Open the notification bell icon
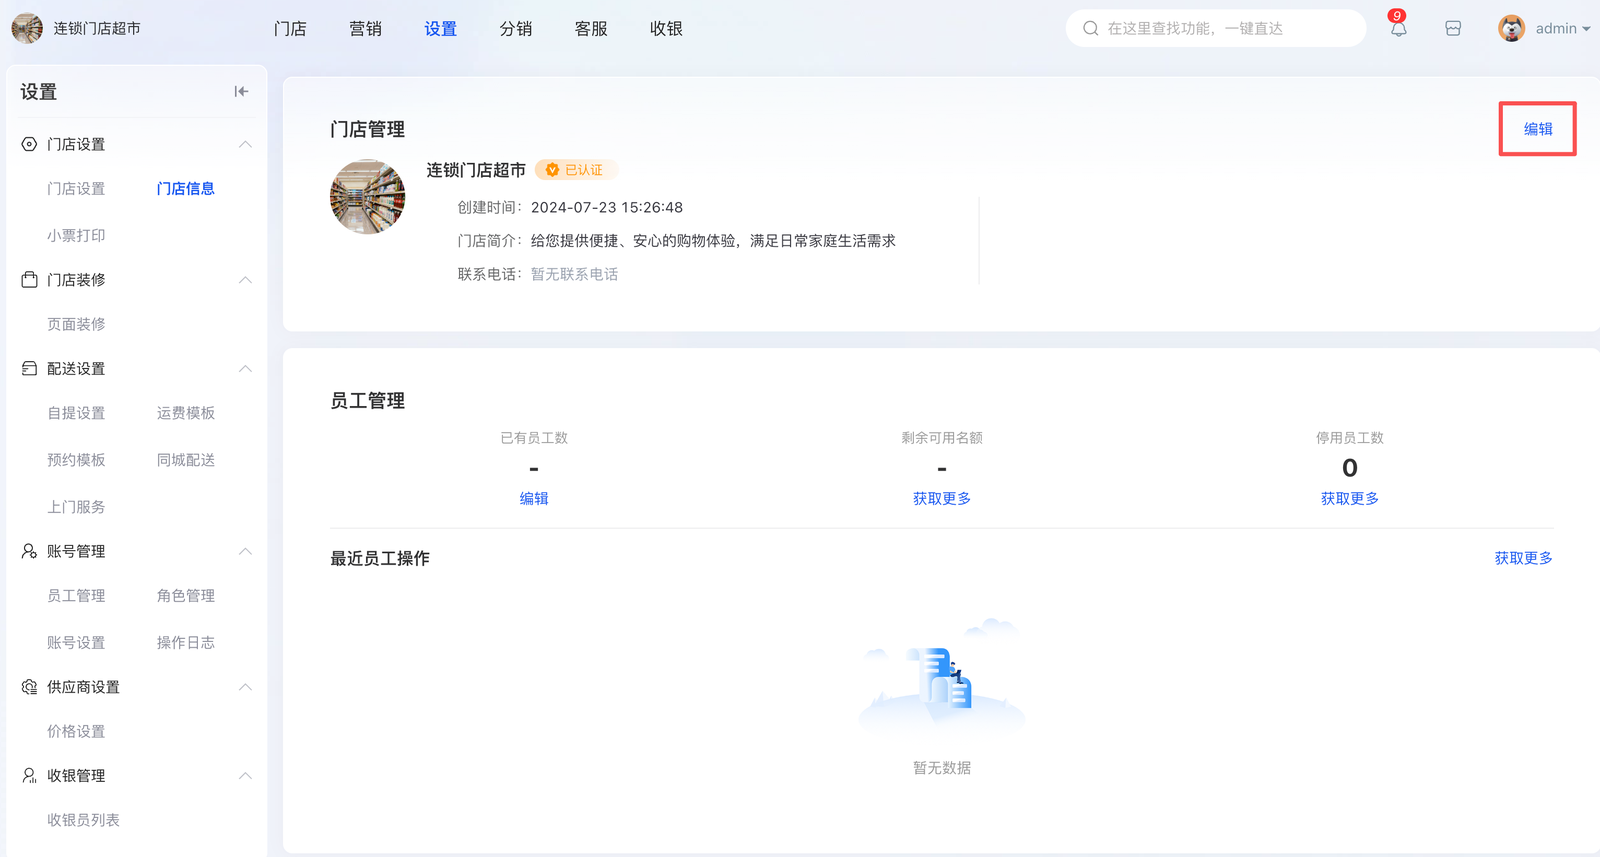Image resolution: width=1600 pixels, height=857 pixels. click(1398, 29)
